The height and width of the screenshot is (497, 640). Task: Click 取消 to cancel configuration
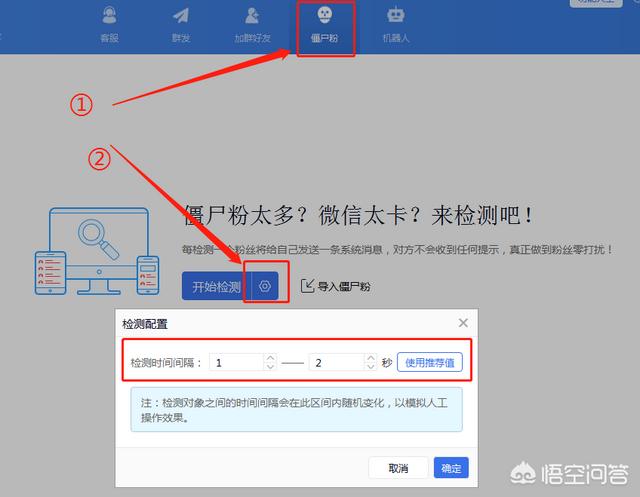(x=398, y=468)
